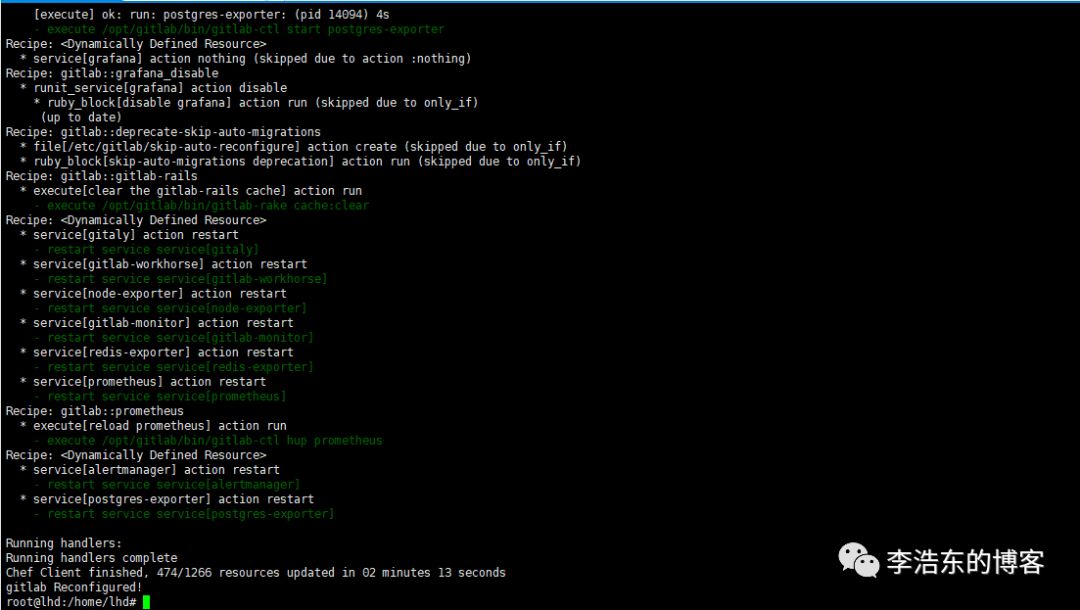
Task: Select 'Recipe: gitlab::grafana_disable' line
Action: [x=112, y=73]
